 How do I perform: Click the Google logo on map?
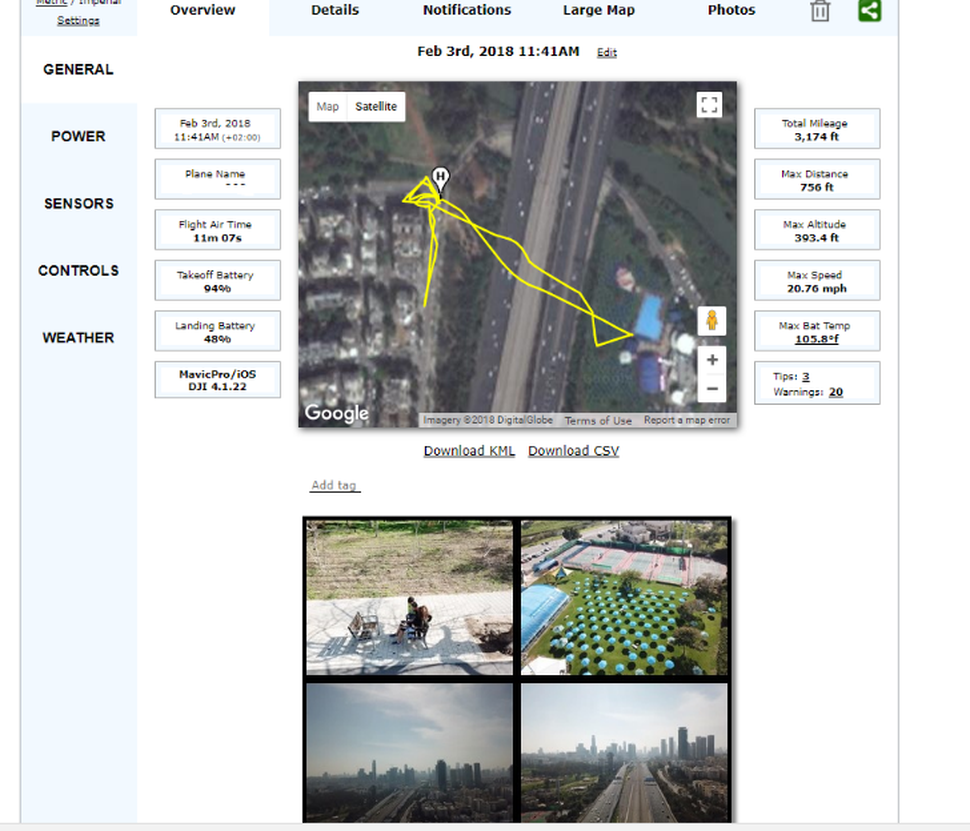point(336,413)
